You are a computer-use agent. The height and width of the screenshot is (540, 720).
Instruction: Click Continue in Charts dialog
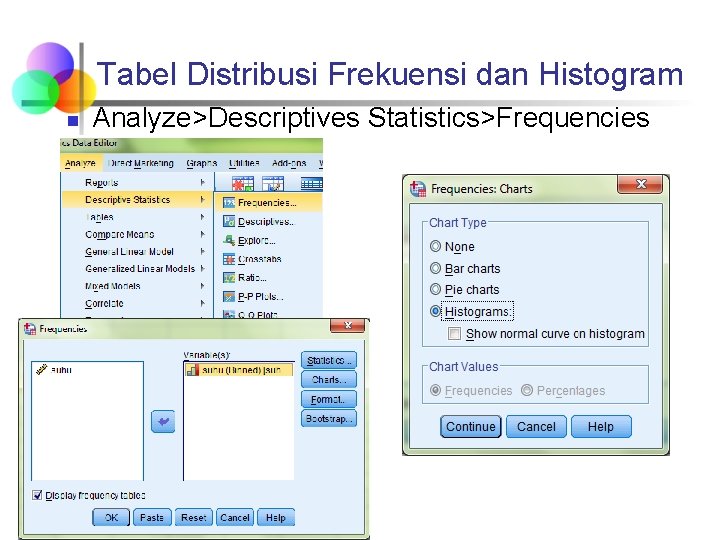pyautogui.click(x=471, y=427)
